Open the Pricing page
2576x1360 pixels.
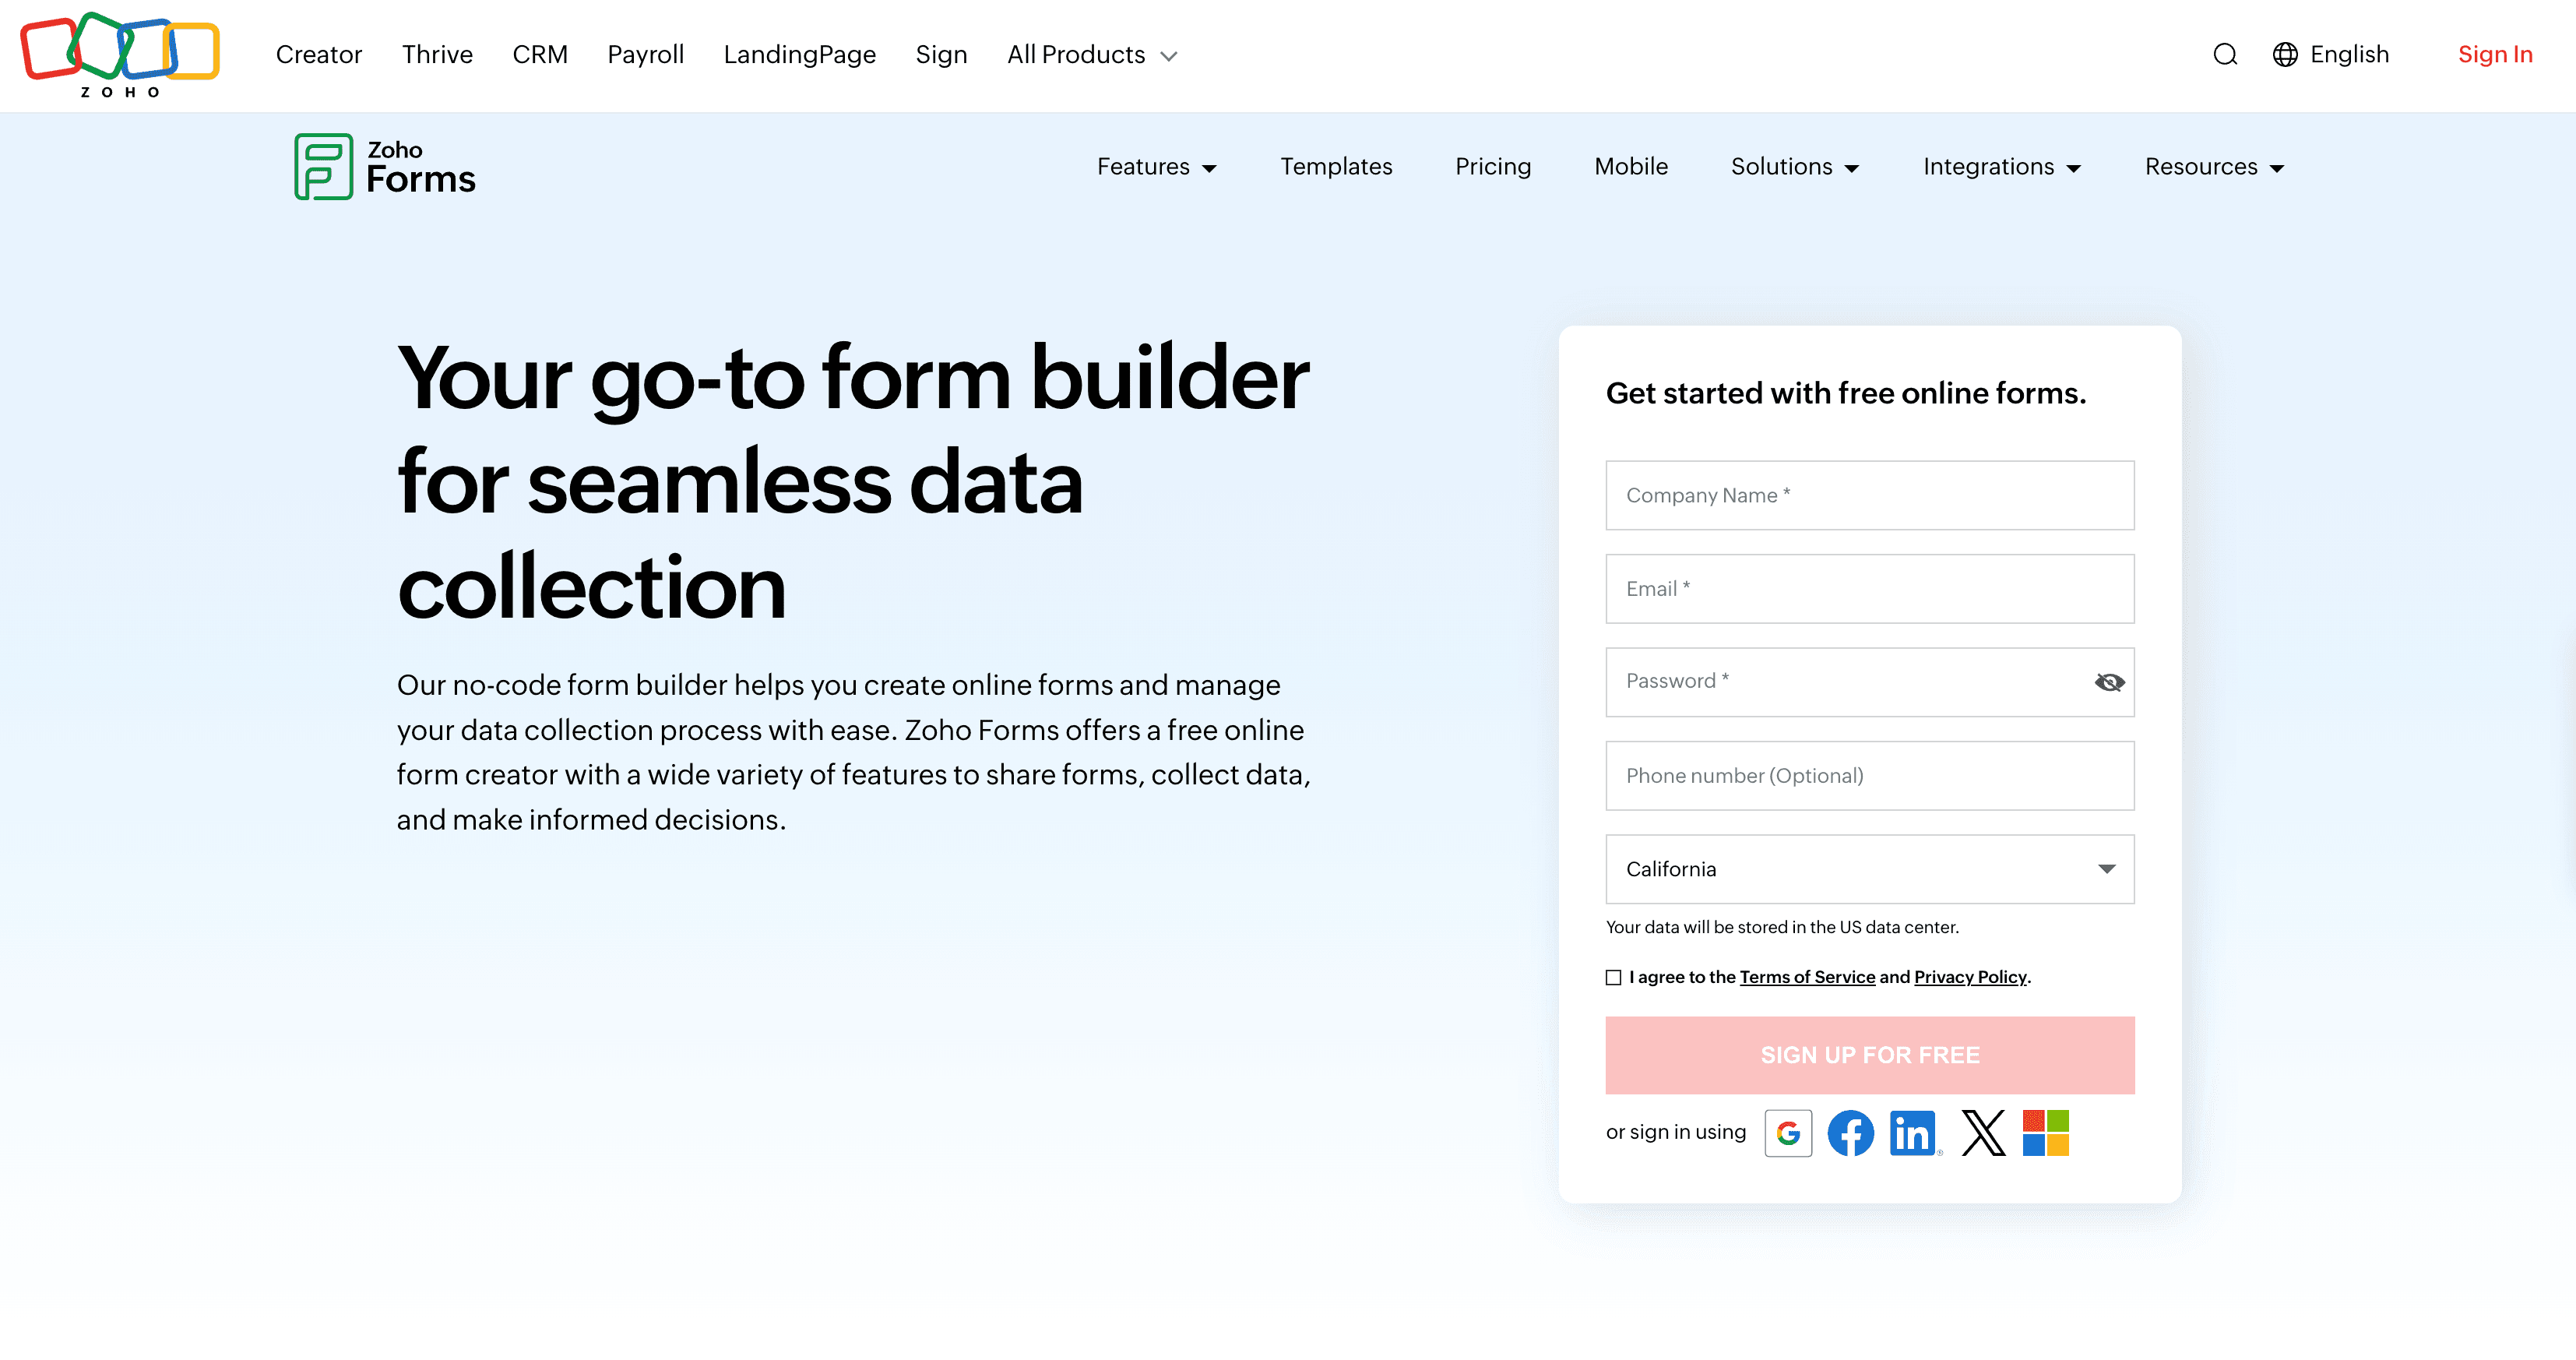(x=1493, y=167)
